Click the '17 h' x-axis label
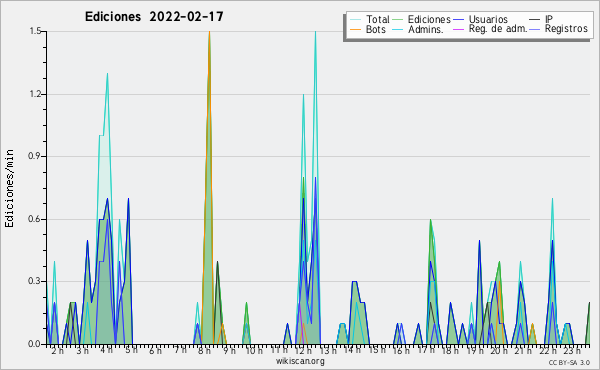The image size is (600, 370). pyautogui.click(x=426, y=350)
